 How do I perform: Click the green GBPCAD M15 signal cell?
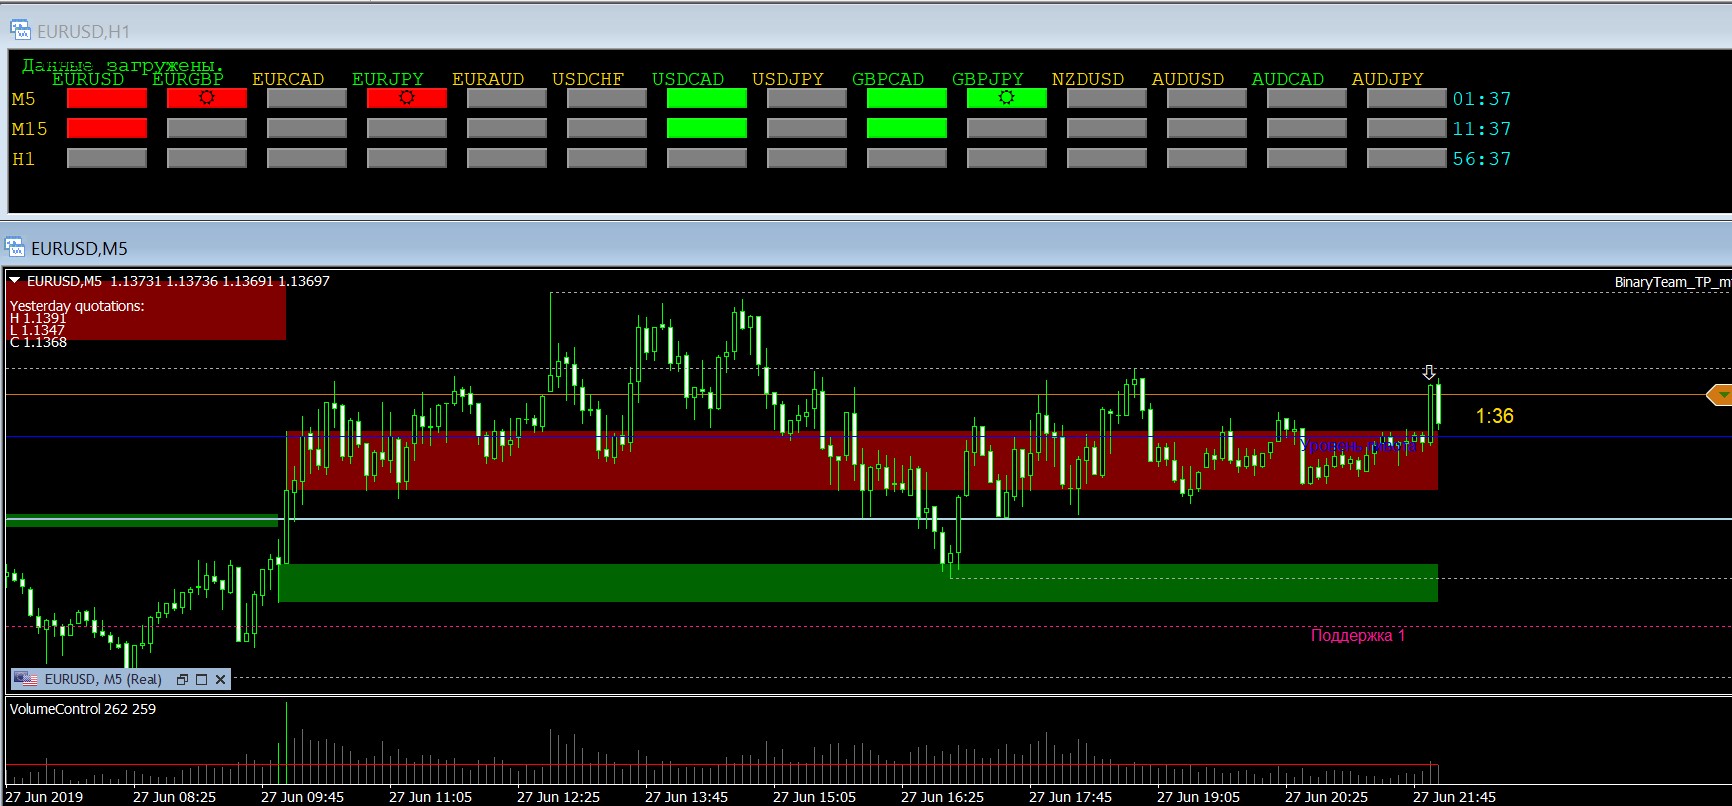(906, 128)
